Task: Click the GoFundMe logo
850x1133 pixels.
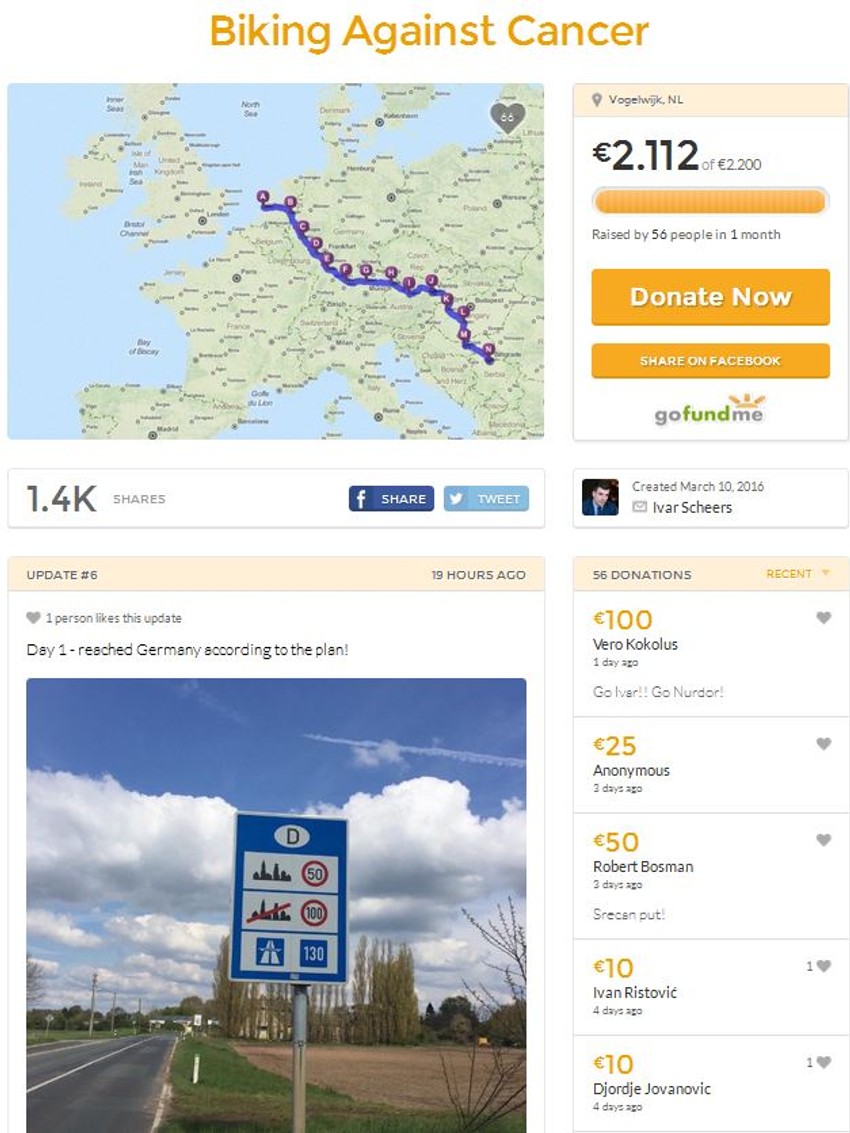Action: (x=710, y=411)
